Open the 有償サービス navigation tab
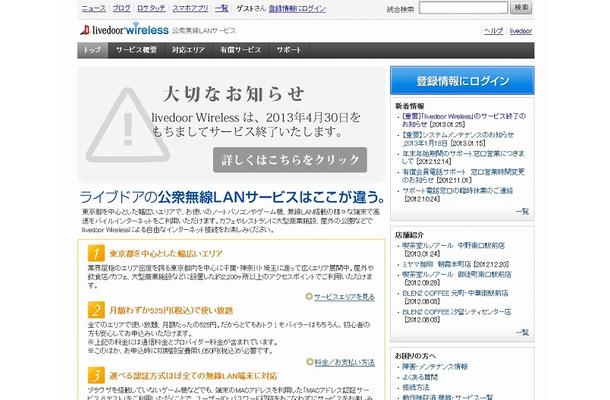The image size is (610, 400). [x=240, y=50]
